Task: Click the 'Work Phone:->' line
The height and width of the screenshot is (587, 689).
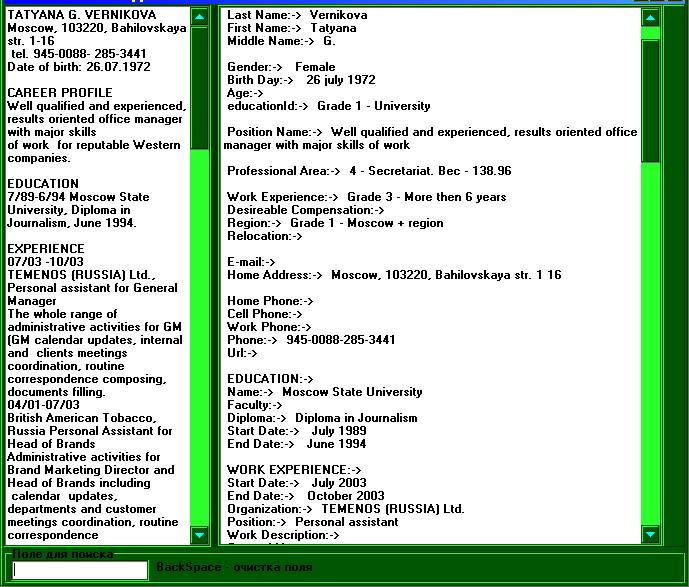Action: [269, 327]
